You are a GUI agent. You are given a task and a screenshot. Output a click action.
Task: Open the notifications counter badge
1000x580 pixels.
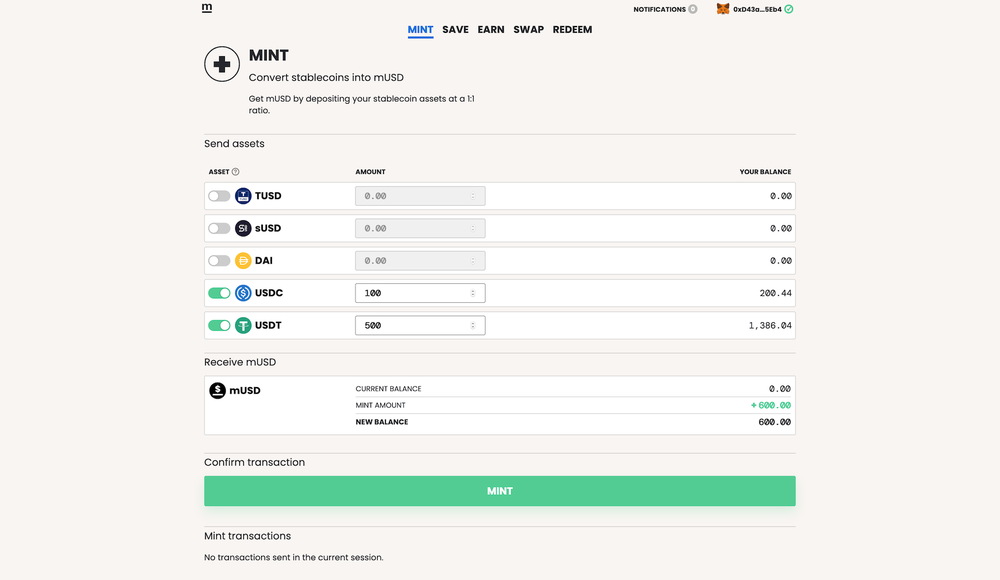[x=693, y=9]
